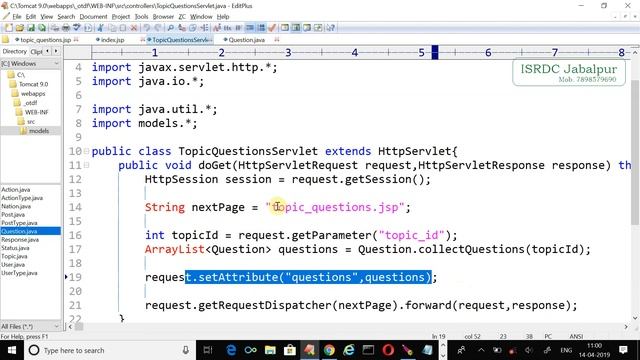Click the Replace toolbar icon
The image size is (640, 360).
pos(182,28)
